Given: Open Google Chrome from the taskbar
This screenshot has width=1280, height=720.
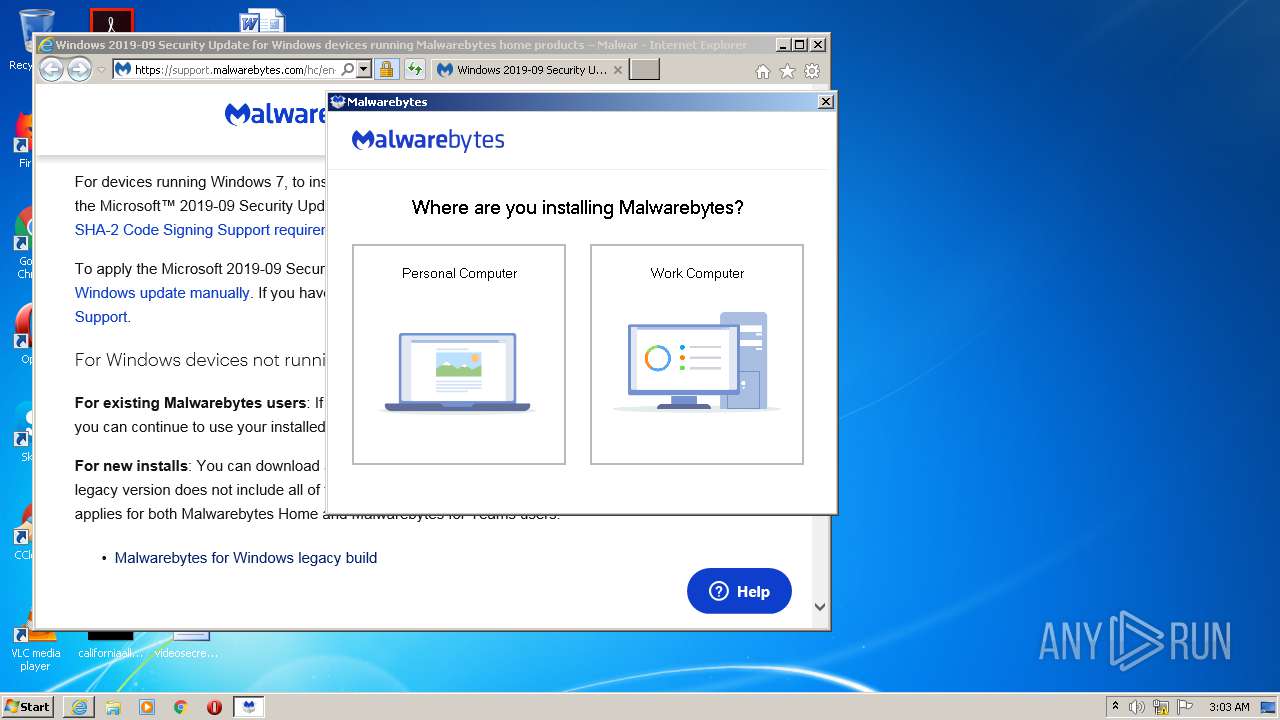Looking at the screenshot, I should coord(181,707).
